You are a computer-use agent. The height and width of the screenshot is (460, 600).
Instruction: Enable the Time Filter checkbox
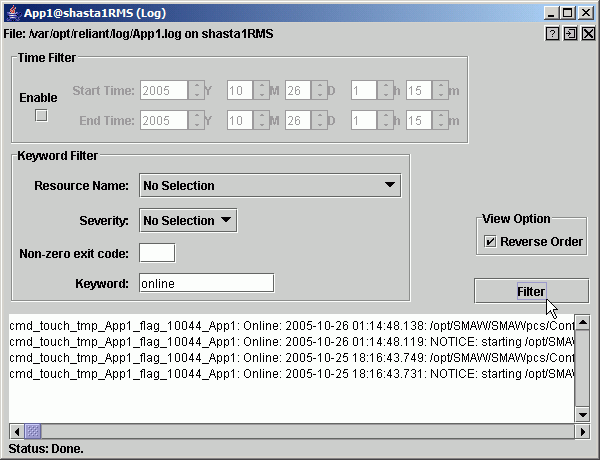point(41,115)
